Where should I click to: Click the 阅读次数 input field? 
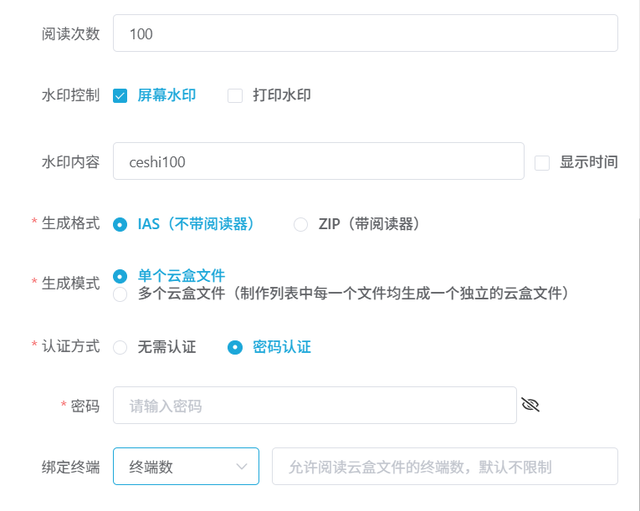pos(365,33)
